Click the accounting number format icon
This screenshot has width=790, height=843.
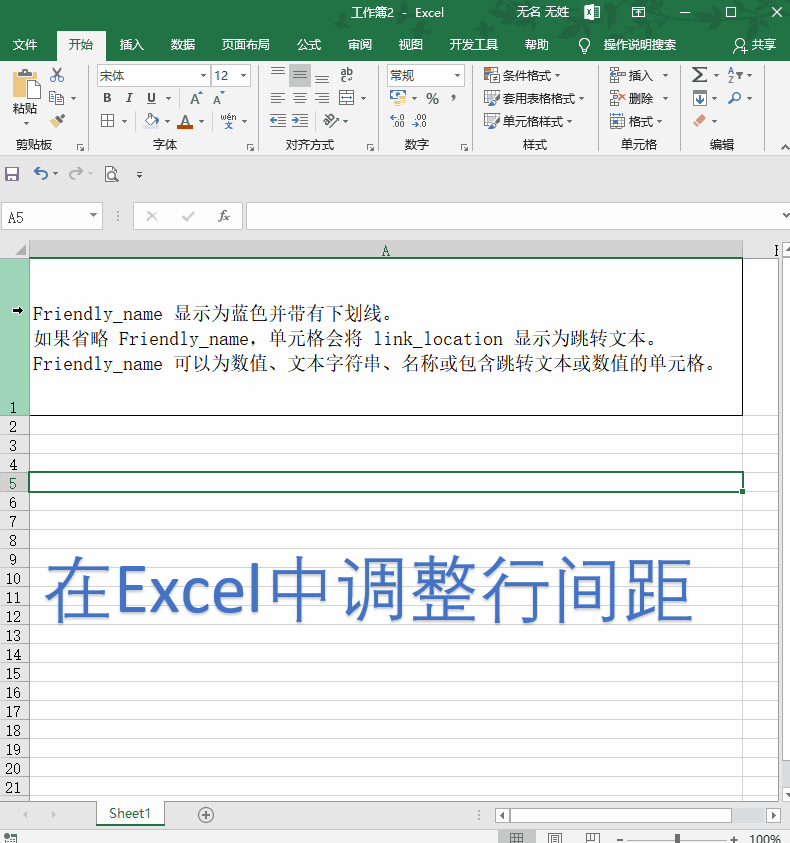[398, 98]
